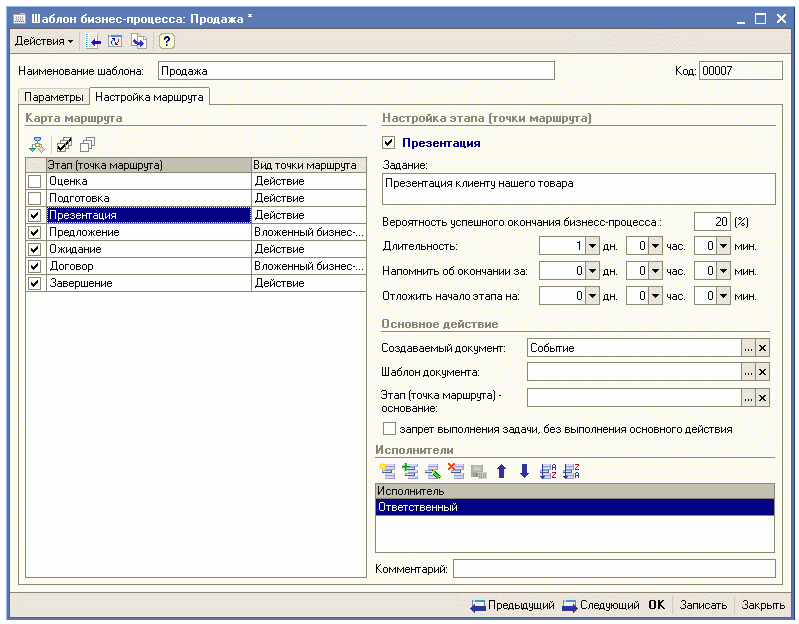Click the Код field with 00007

tap(741, 71)
